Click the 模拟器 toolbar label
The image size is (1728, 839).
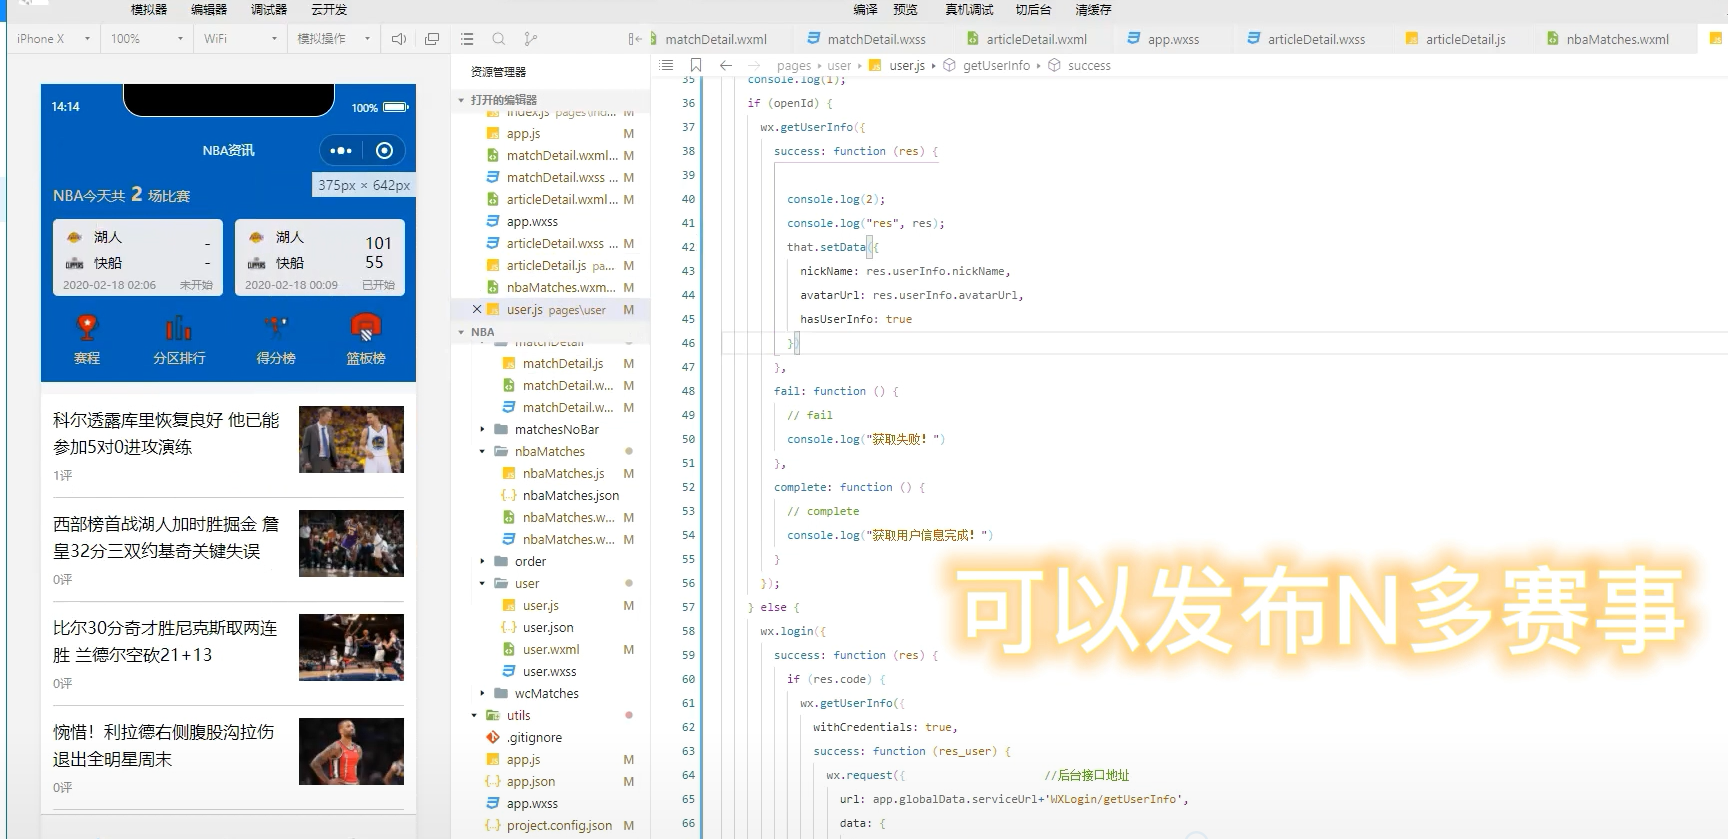coord(149,9)
